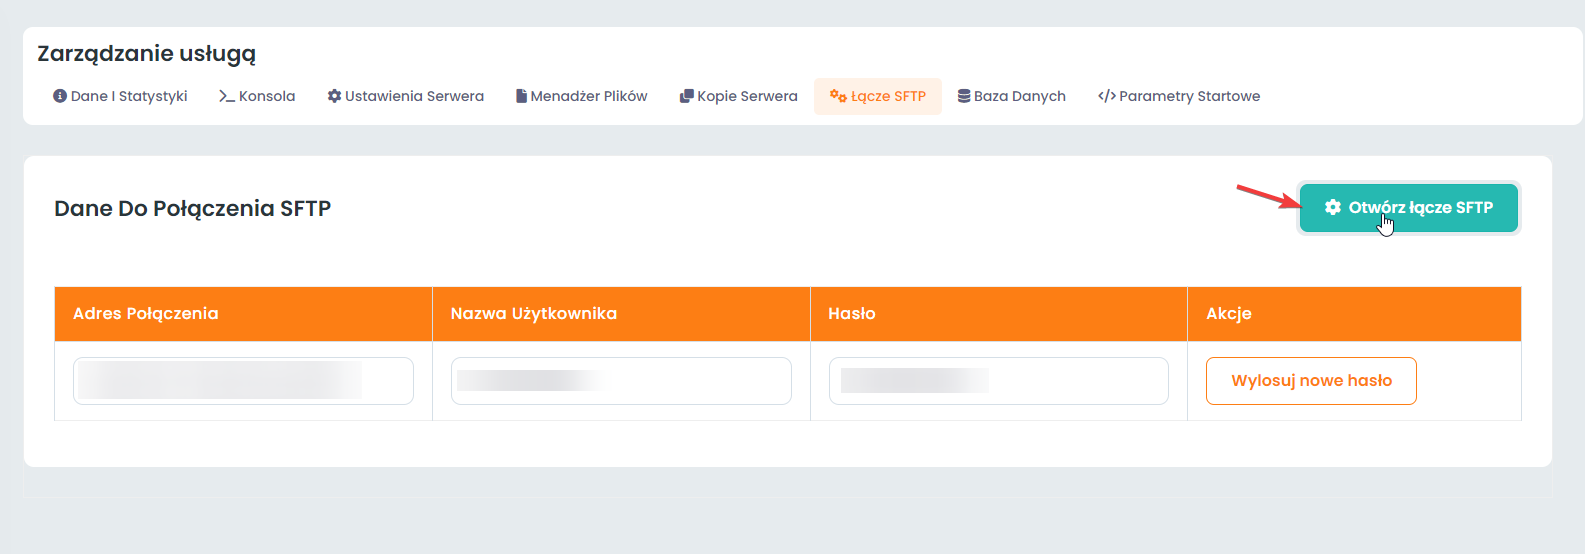Focus the Adres Połączenia input field
1585x554 pixels.
pos(243,381)
